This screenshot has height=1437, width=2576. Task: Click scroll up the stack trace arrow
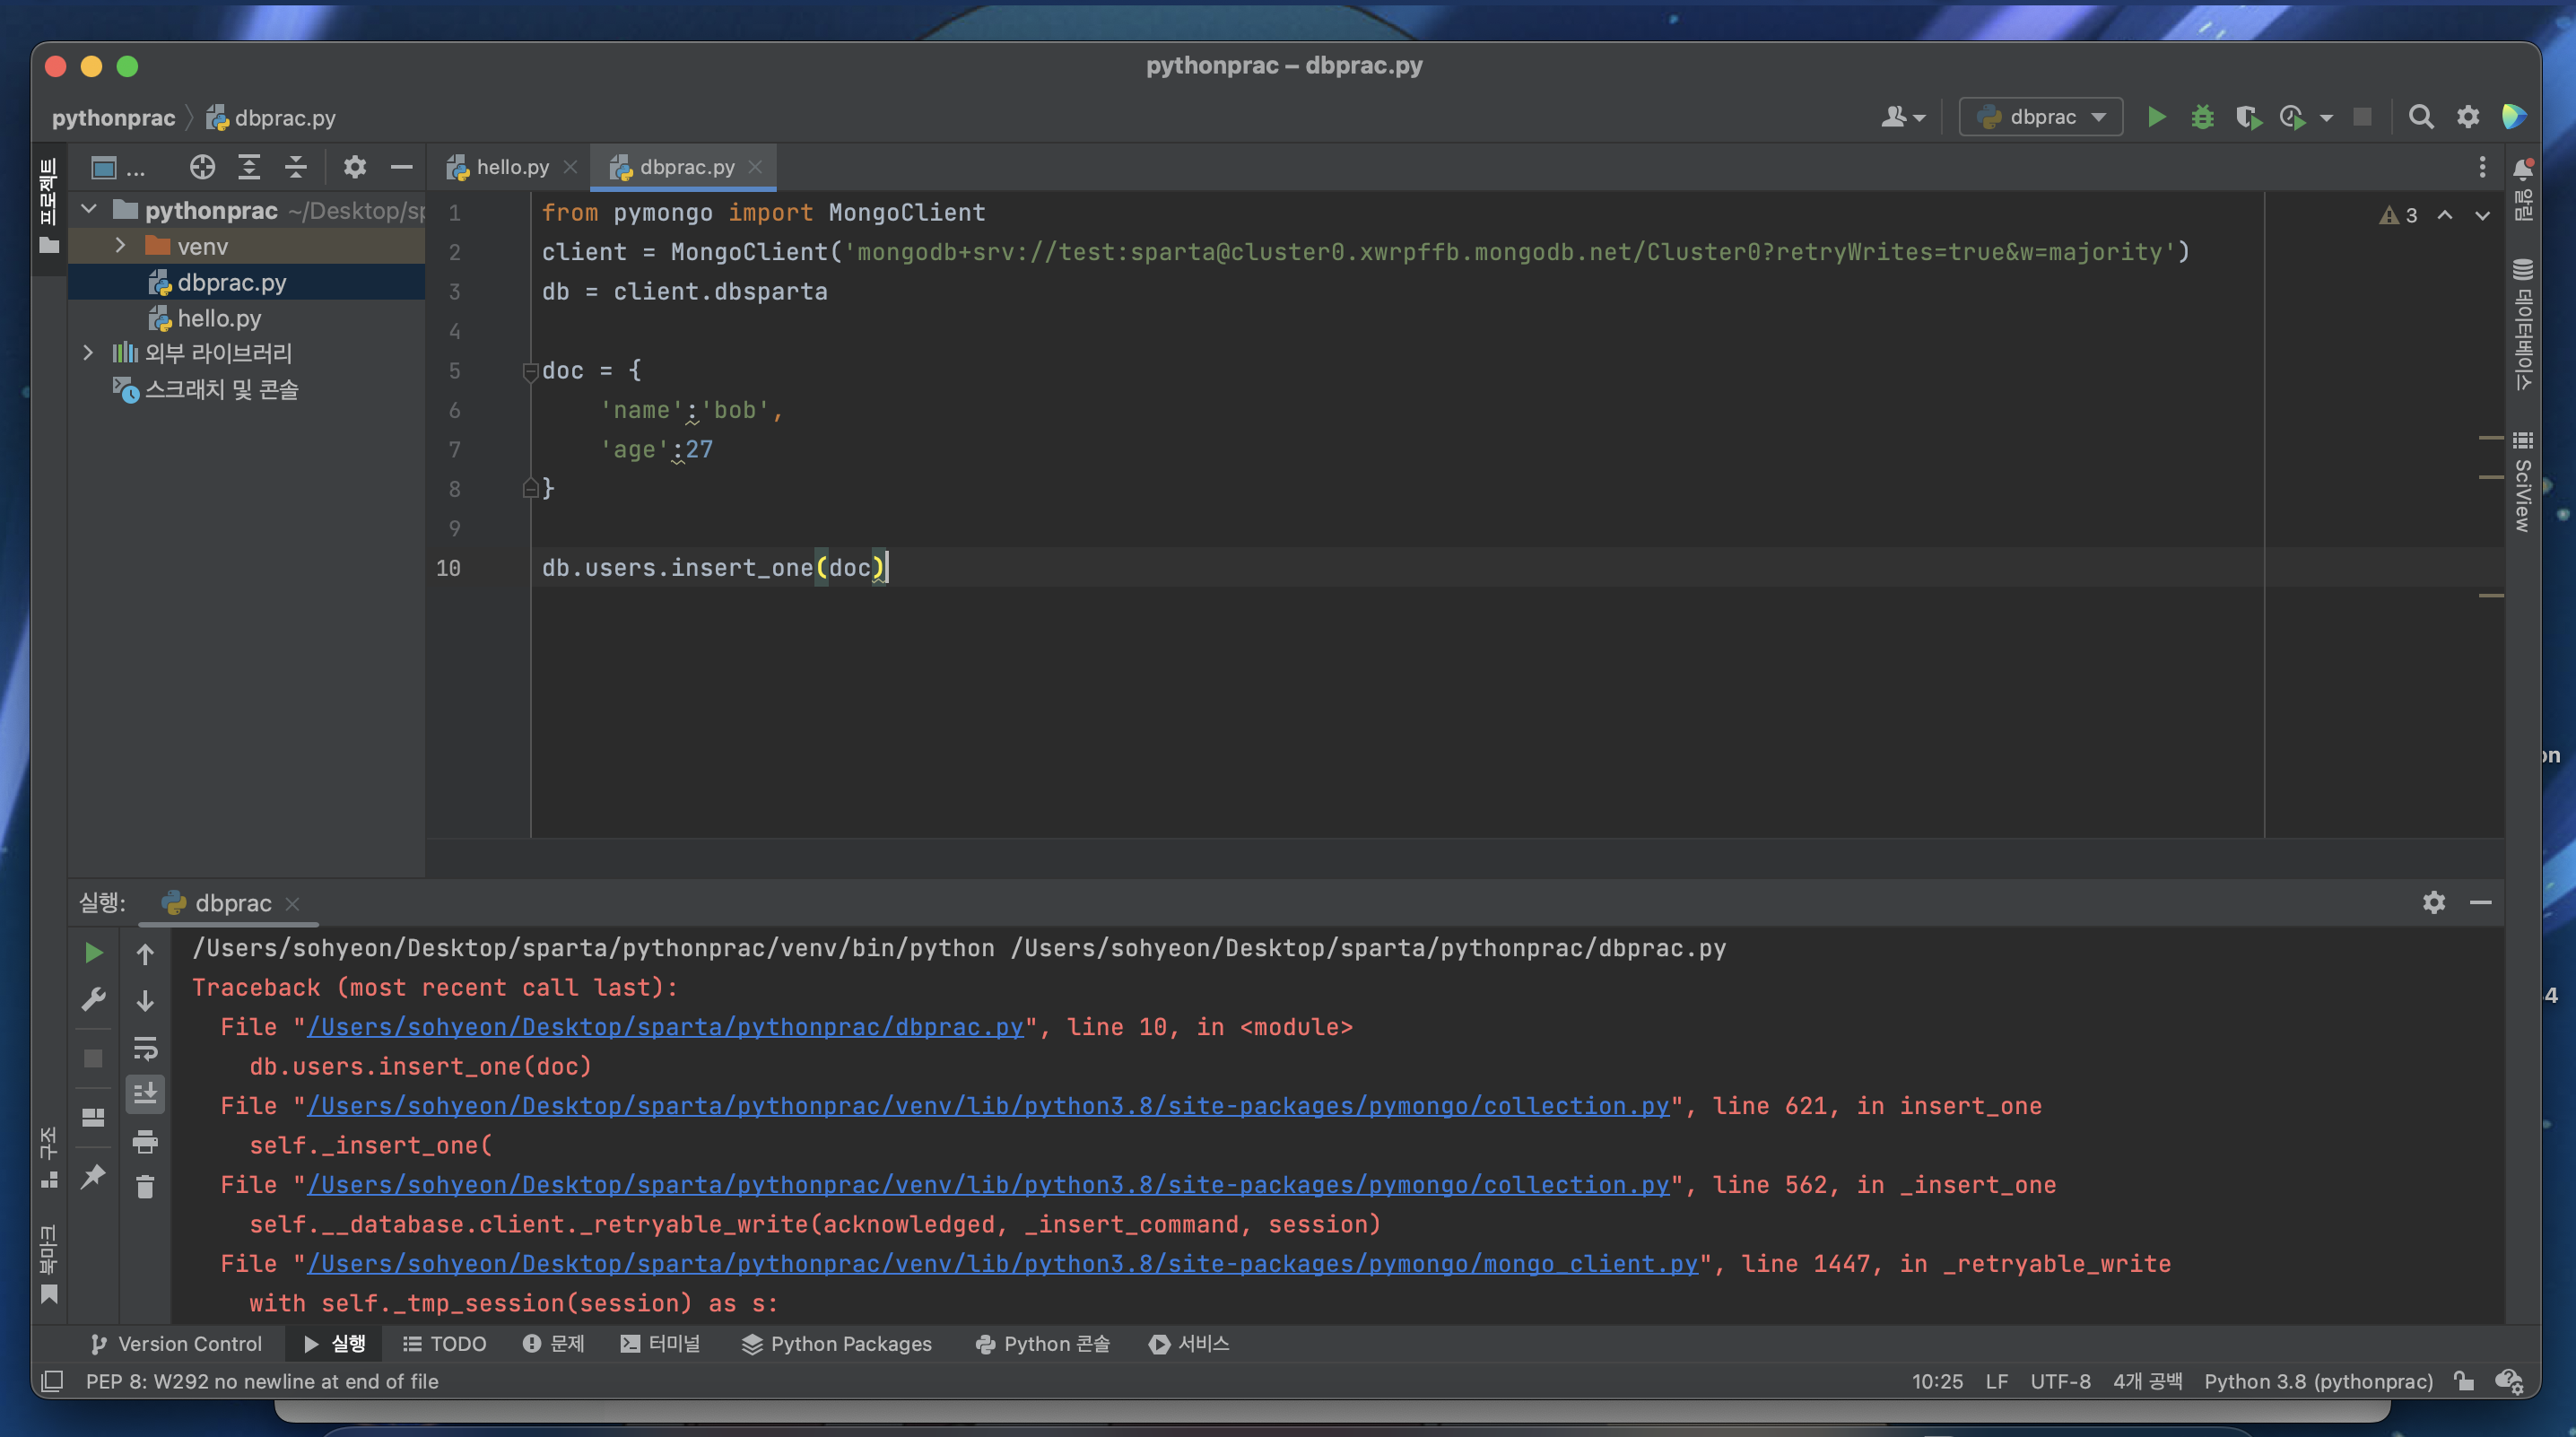[x=145, y=954]
